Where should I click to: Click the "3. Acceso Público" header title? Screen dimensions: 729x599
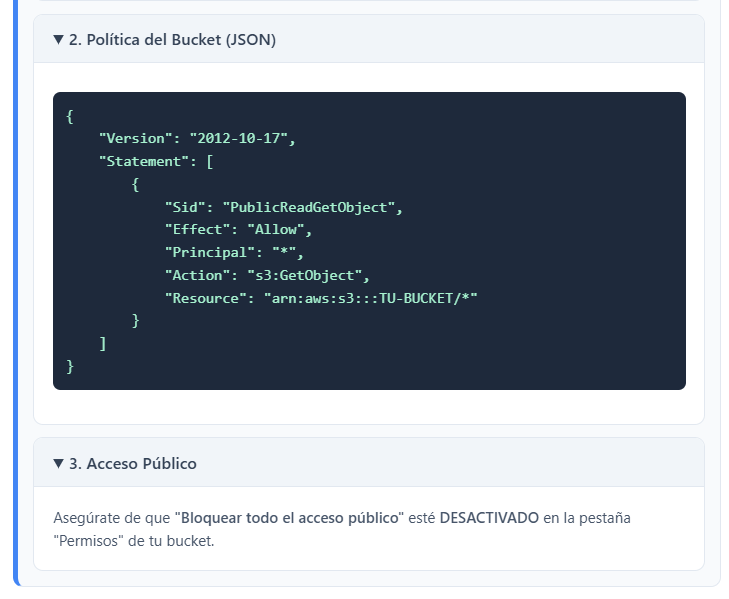pyautogui.click(x=132, y=464)
